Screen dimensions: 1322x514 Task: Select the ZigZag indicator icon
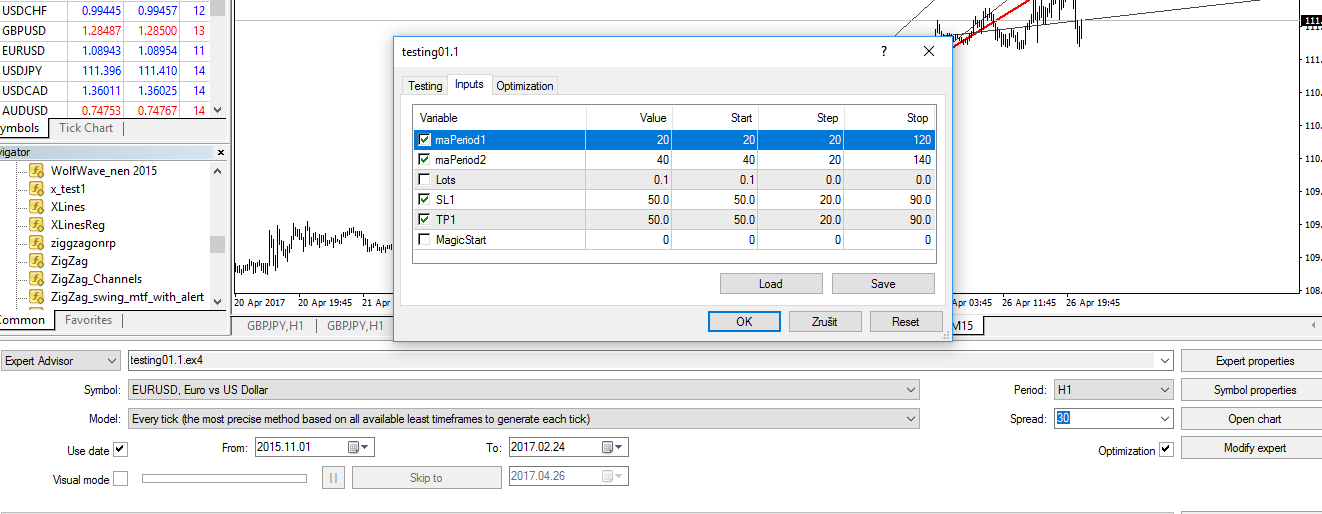pyautogui.click(x=37, y=261)
